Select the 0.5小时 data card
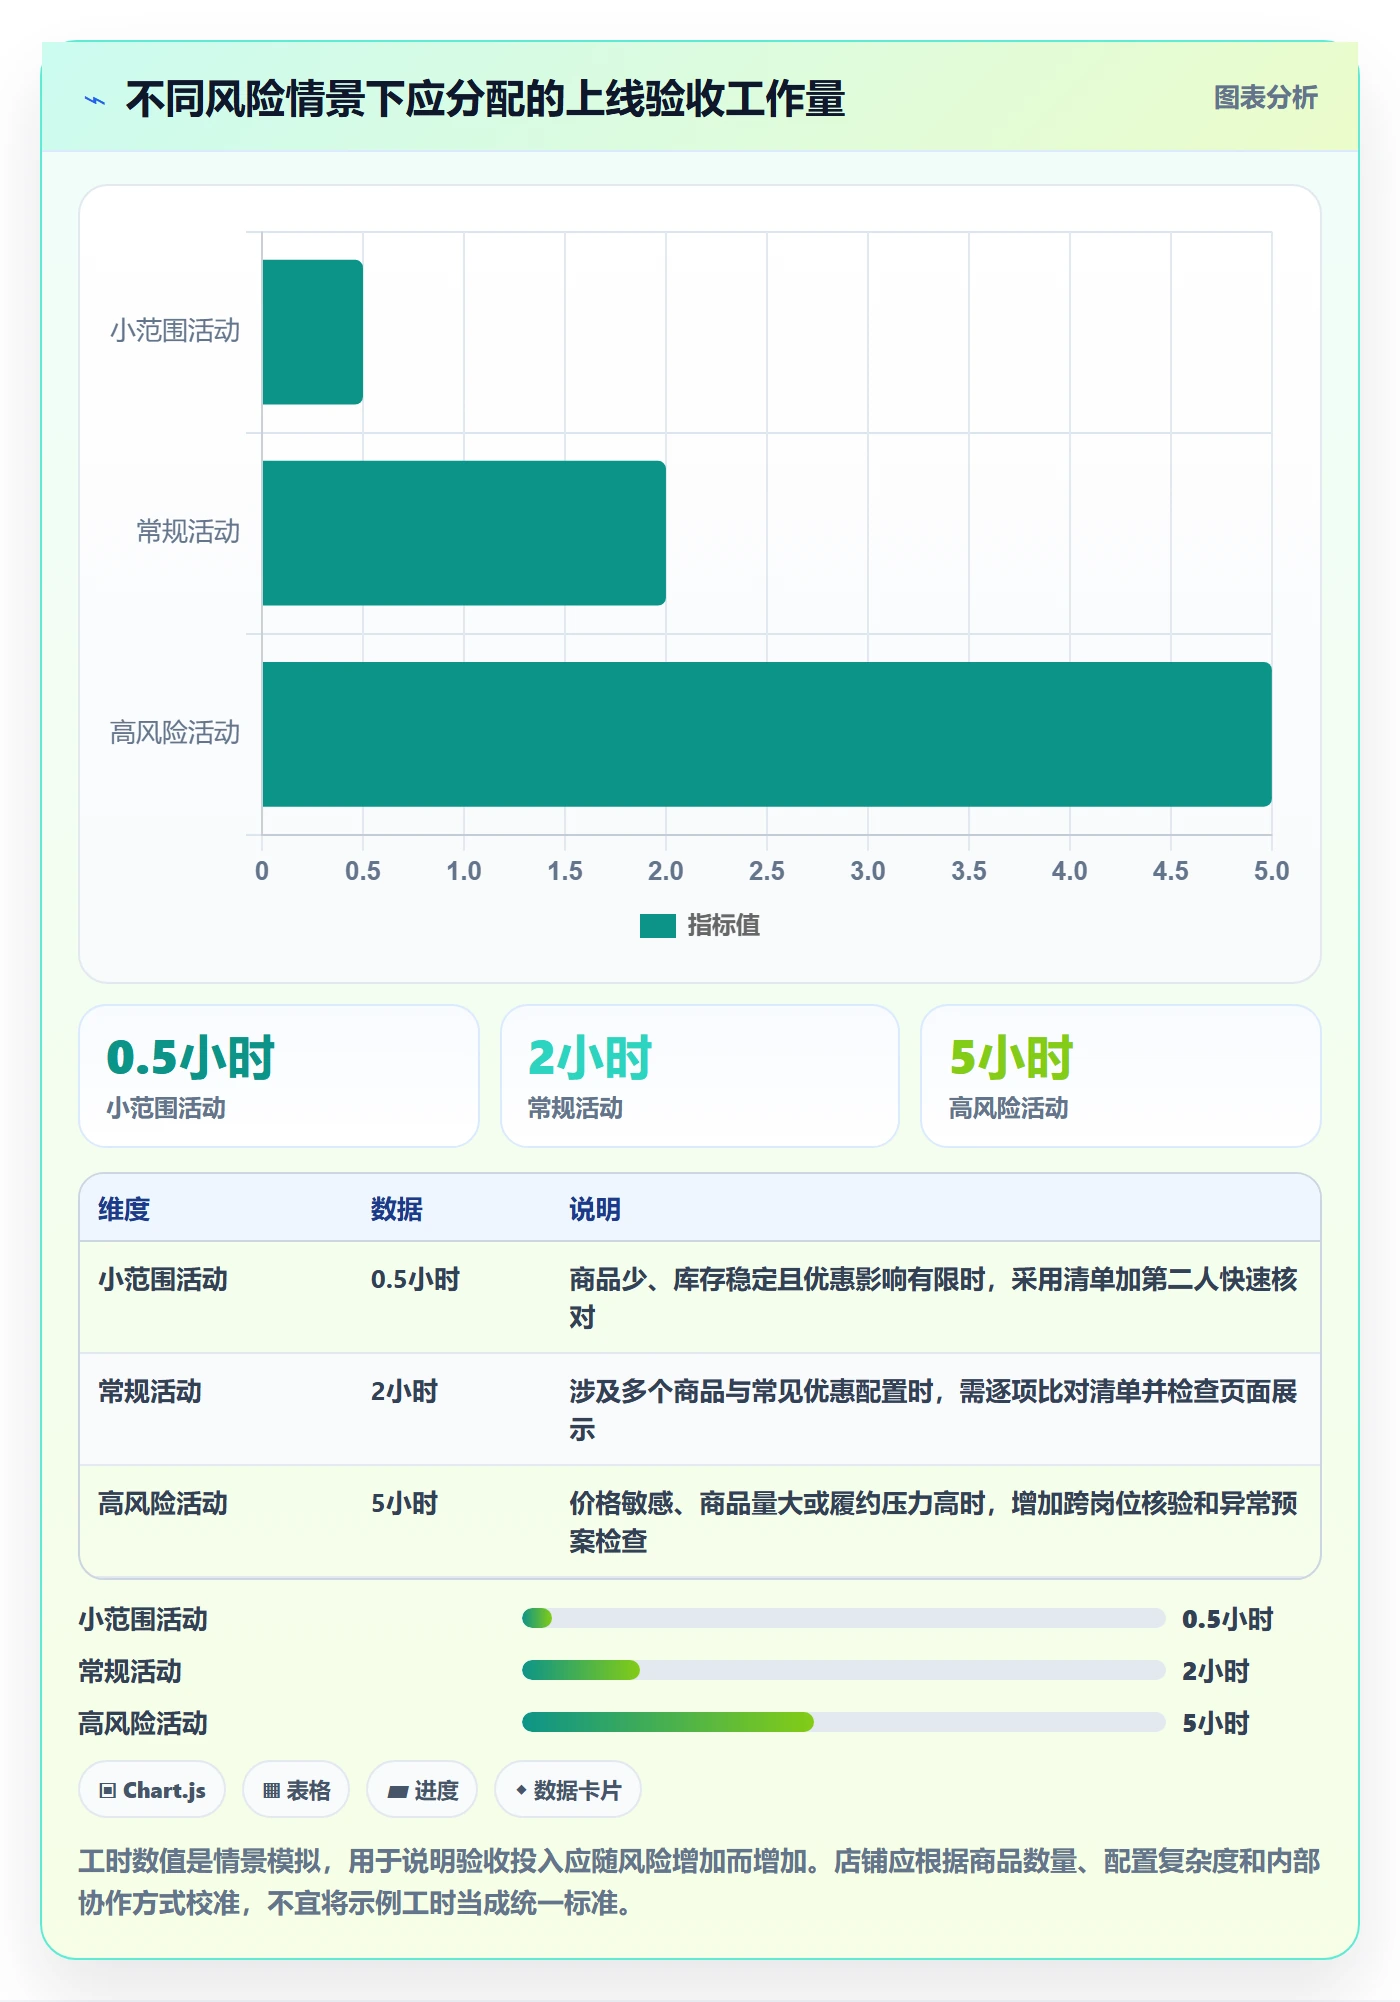 [279, 1076]
